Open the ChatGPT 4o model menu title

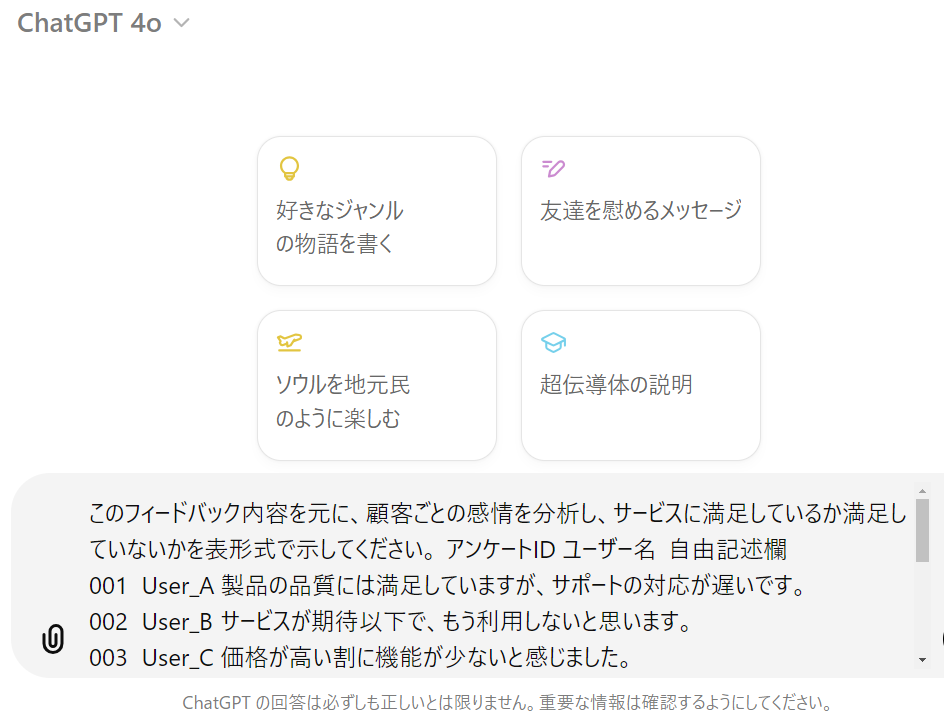click(x=89, y=24)
